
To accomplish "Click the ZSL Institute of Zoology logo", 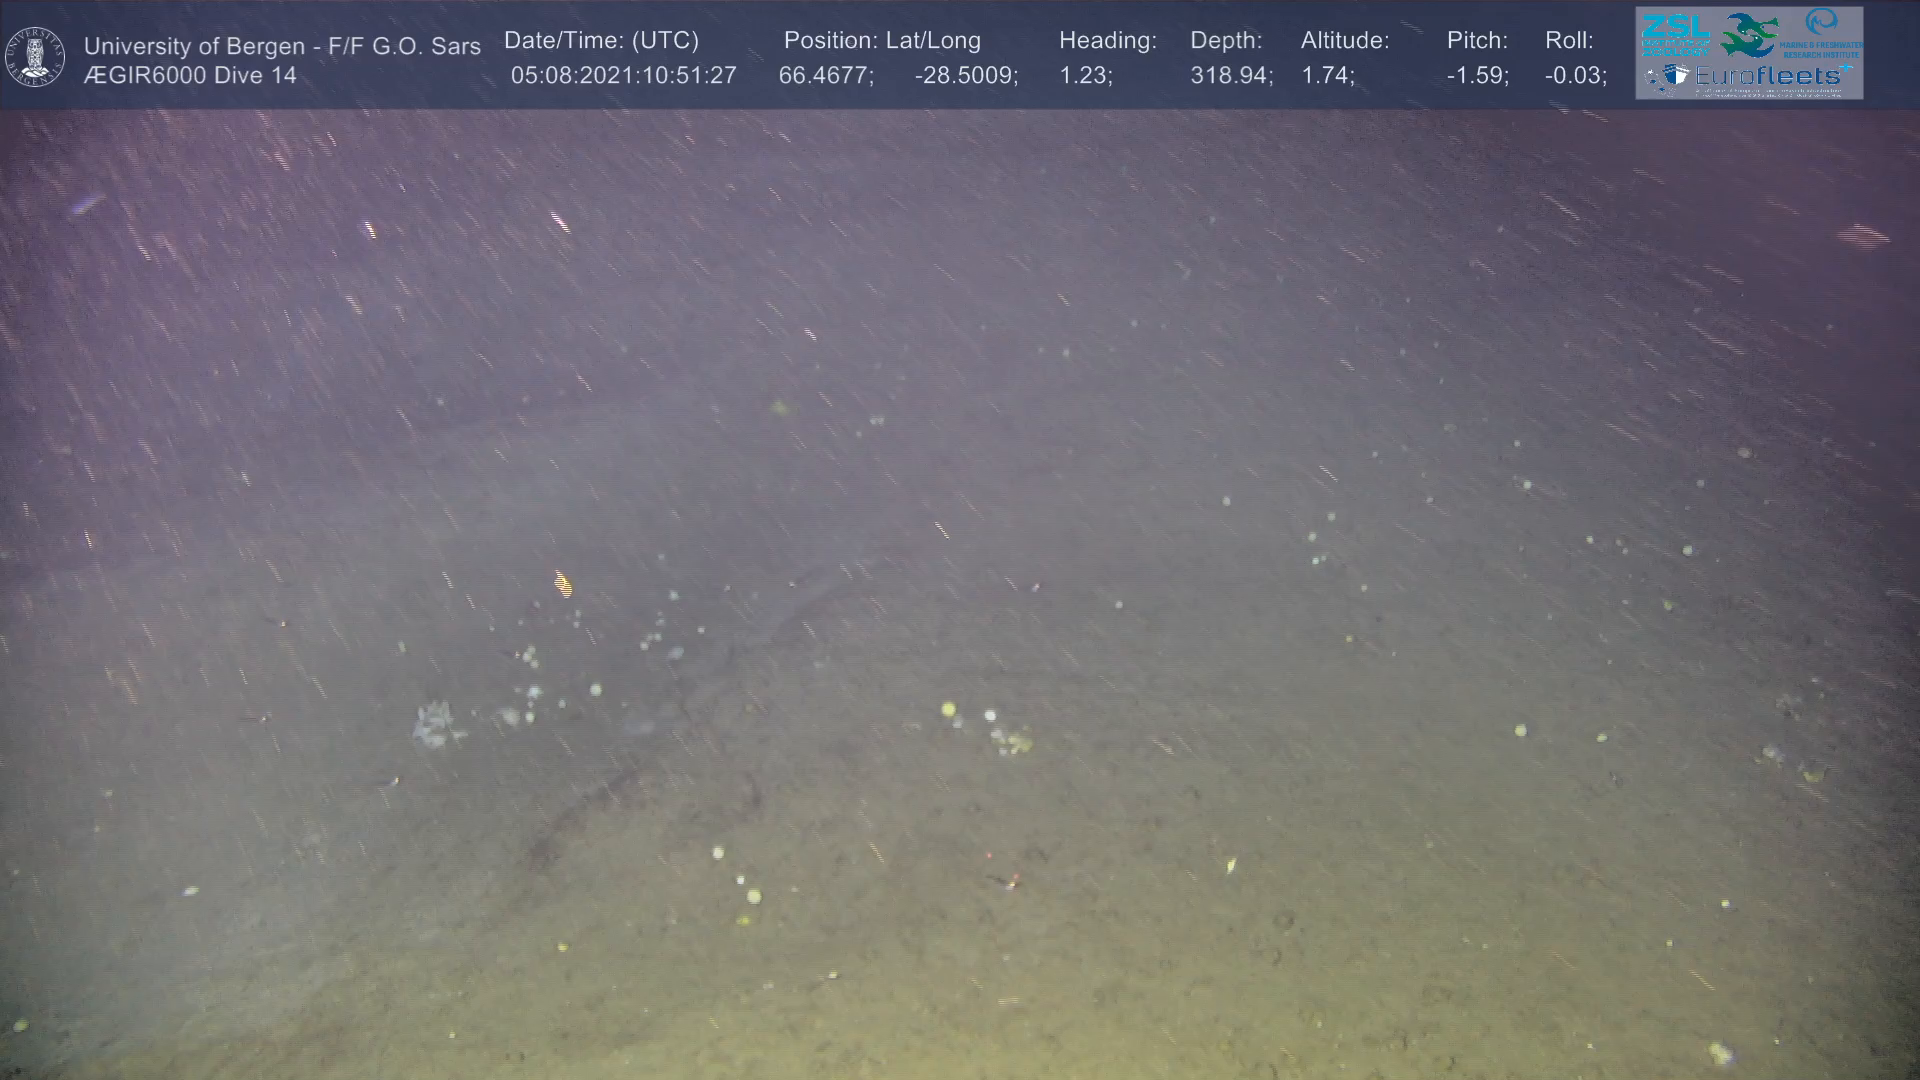I will 1676,33.
